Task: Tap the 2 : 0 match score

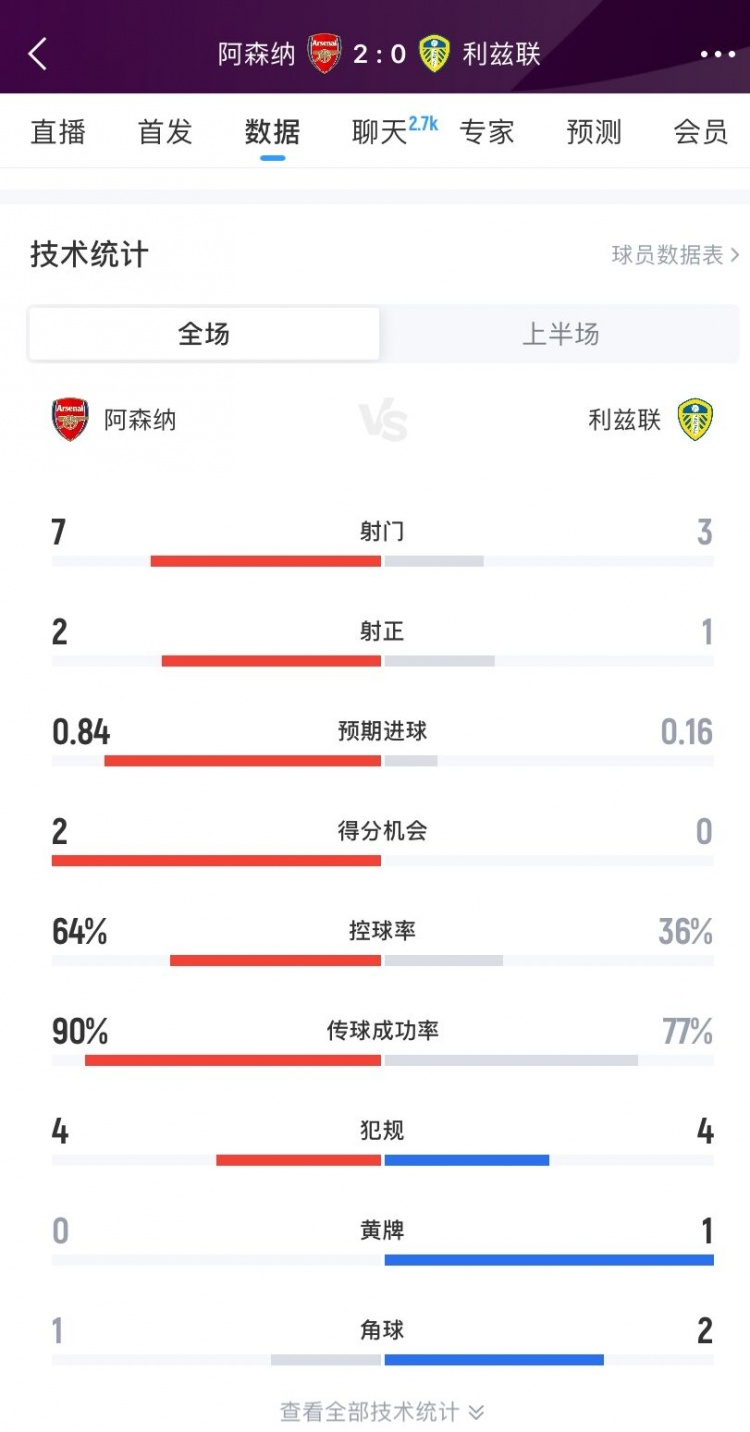Action: click(x=380, y=54)
